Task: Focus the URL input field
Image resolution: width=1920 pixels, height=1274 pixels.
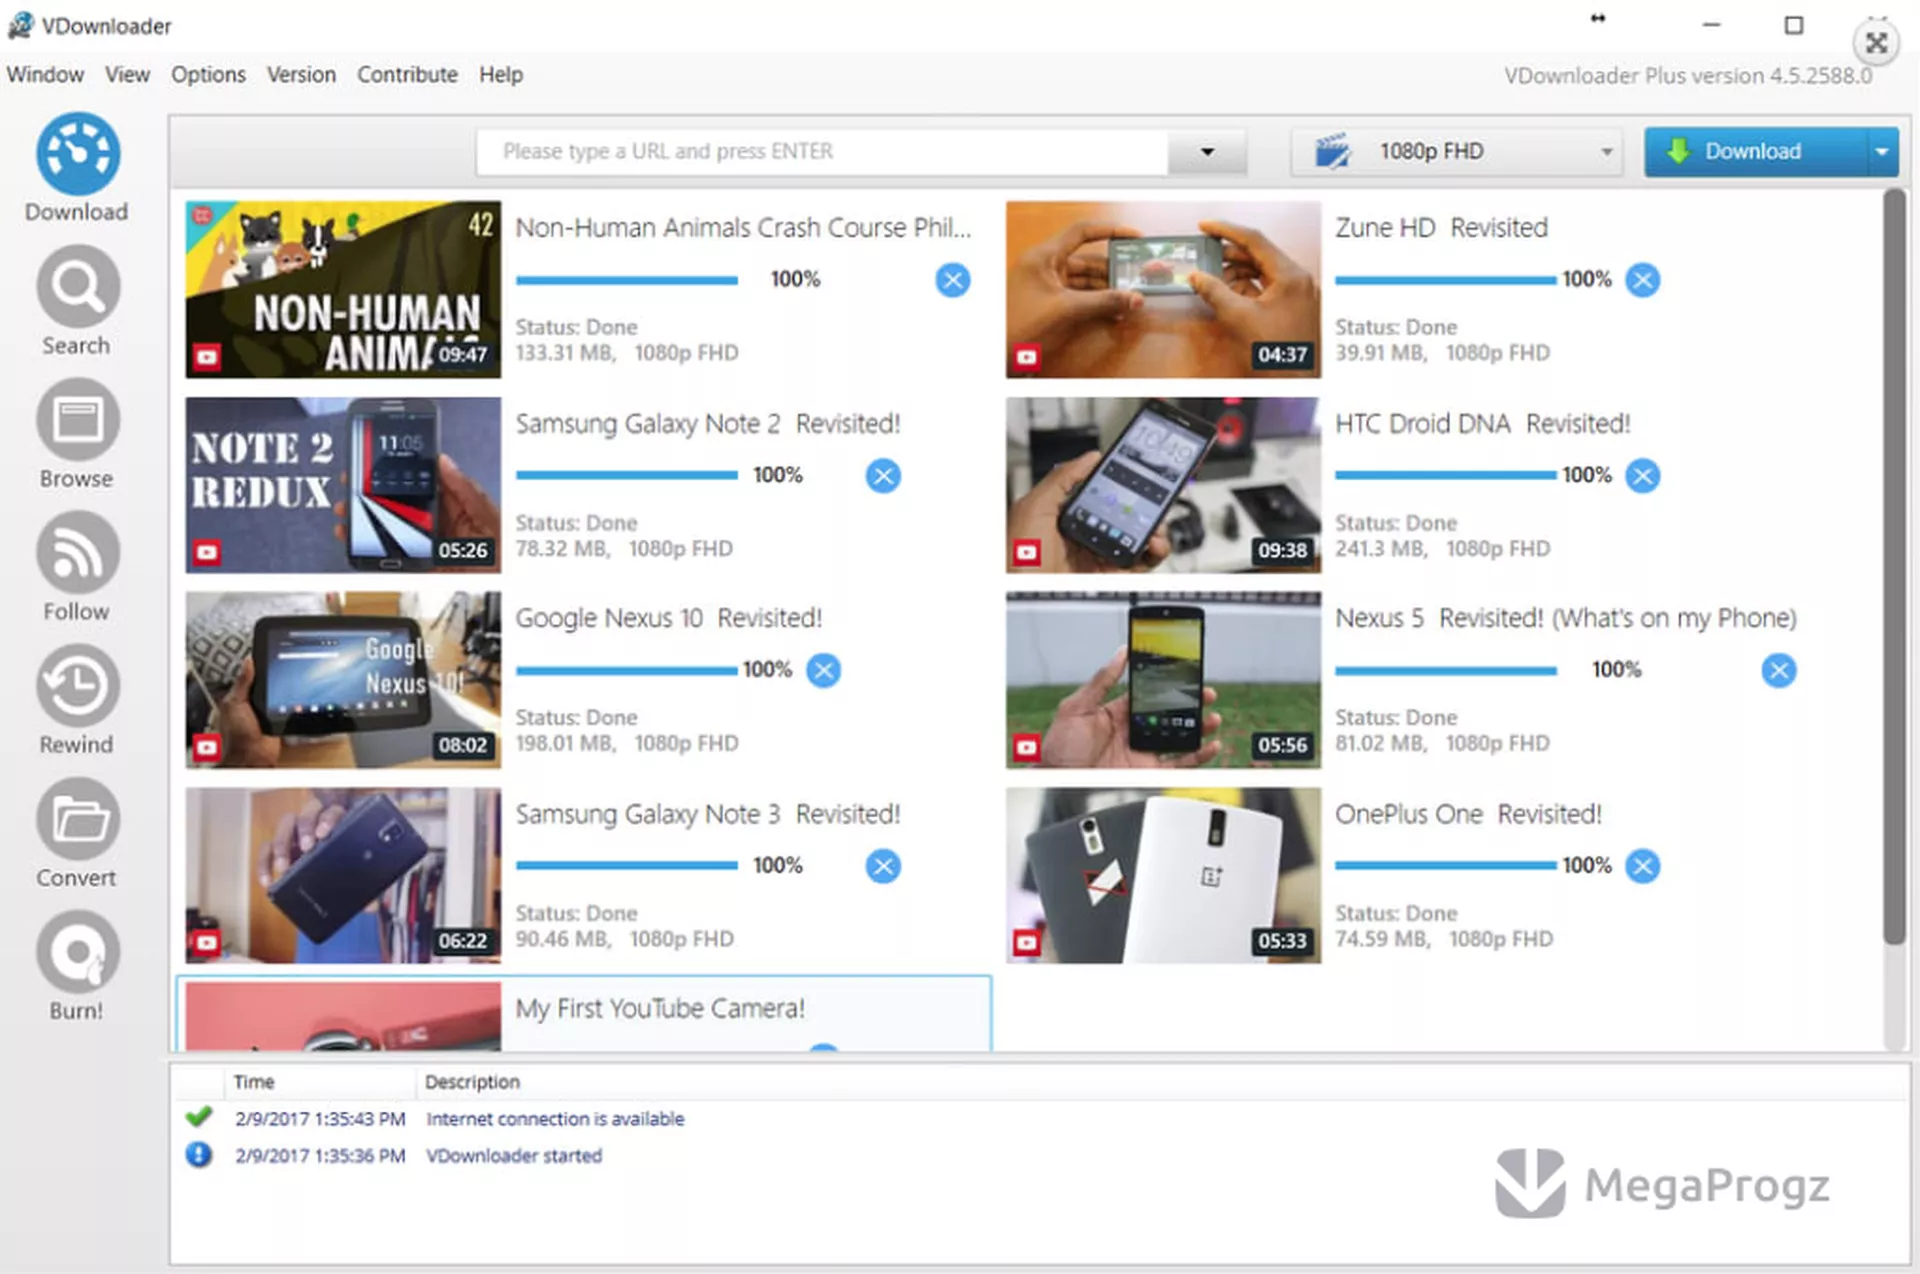Action: (x=822, y=152)
